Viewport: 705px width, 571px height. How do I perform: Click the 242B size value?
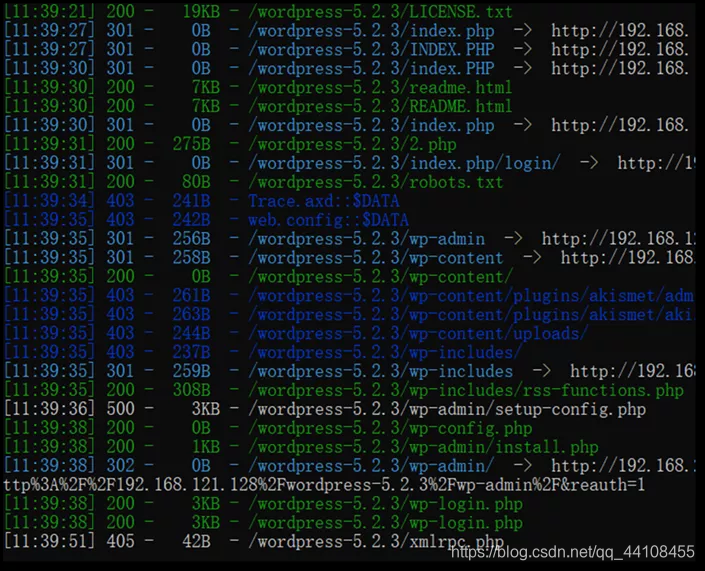coord(192,219)
